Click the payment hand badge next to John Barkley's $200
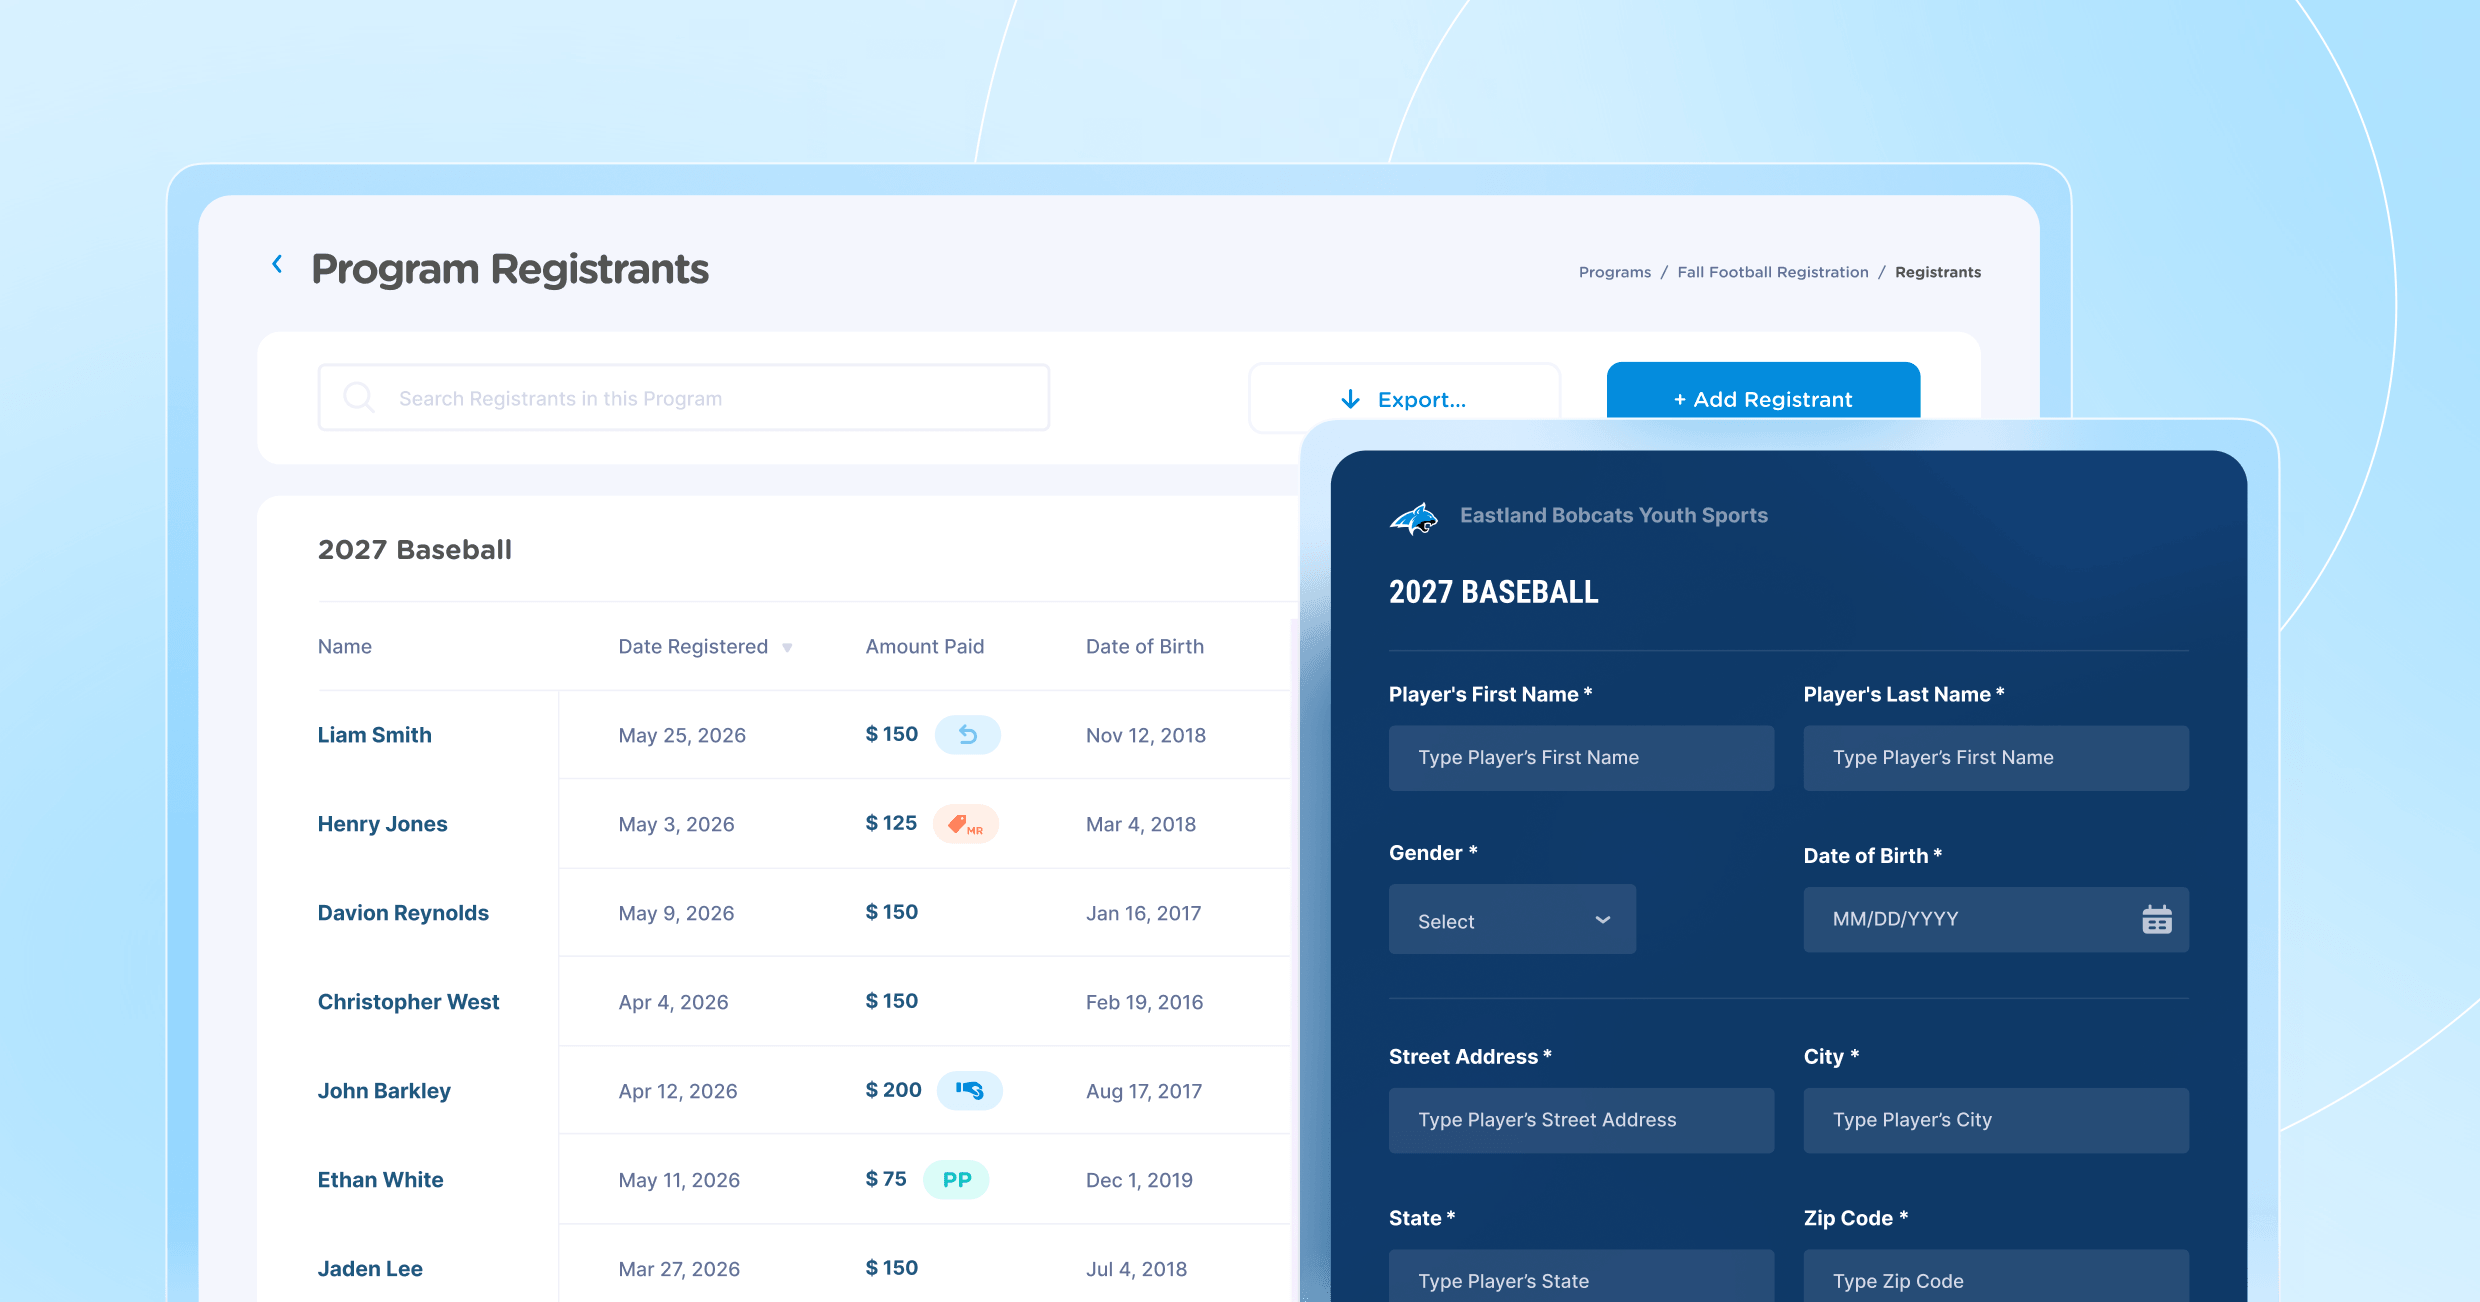The width and height of the screenshot is (2480, 1302). (969, 1090)
